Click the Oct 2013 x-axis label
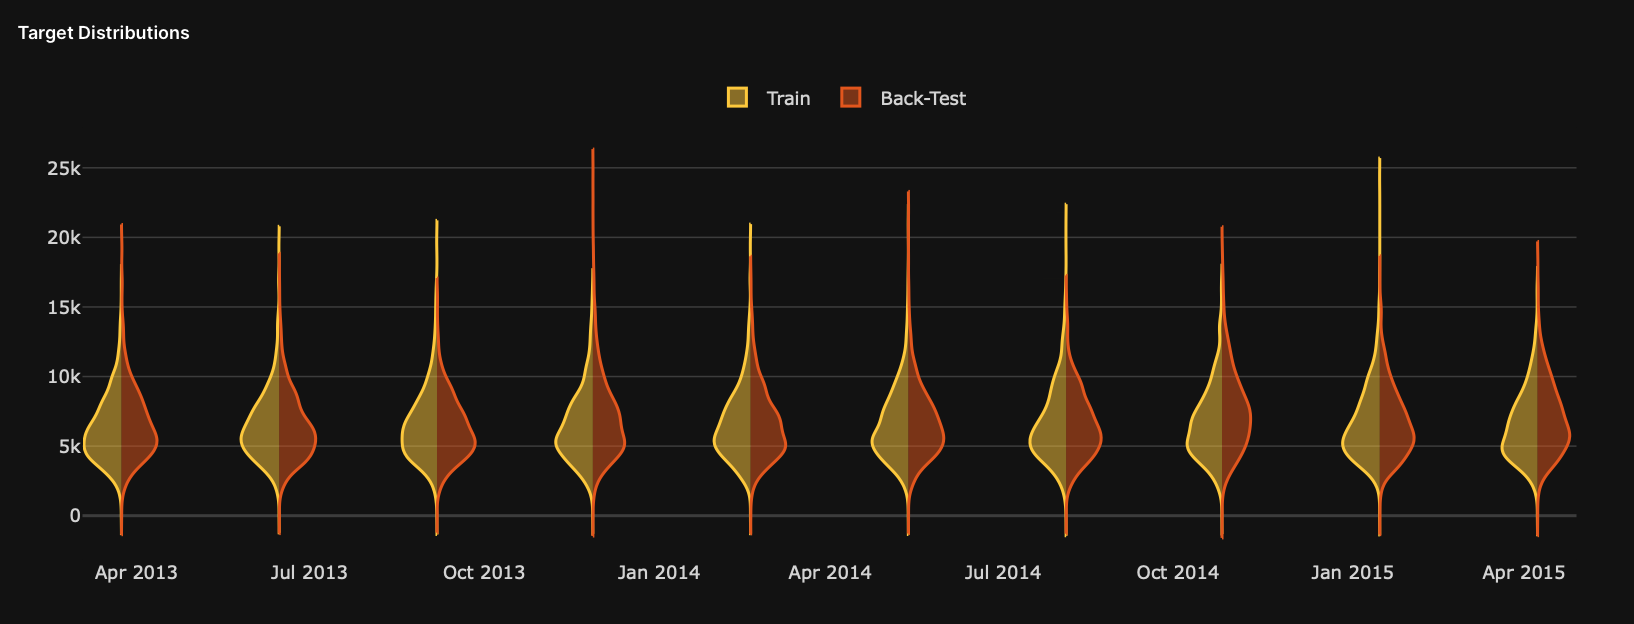Screen dimensions: 1634x624 [484, 572]
